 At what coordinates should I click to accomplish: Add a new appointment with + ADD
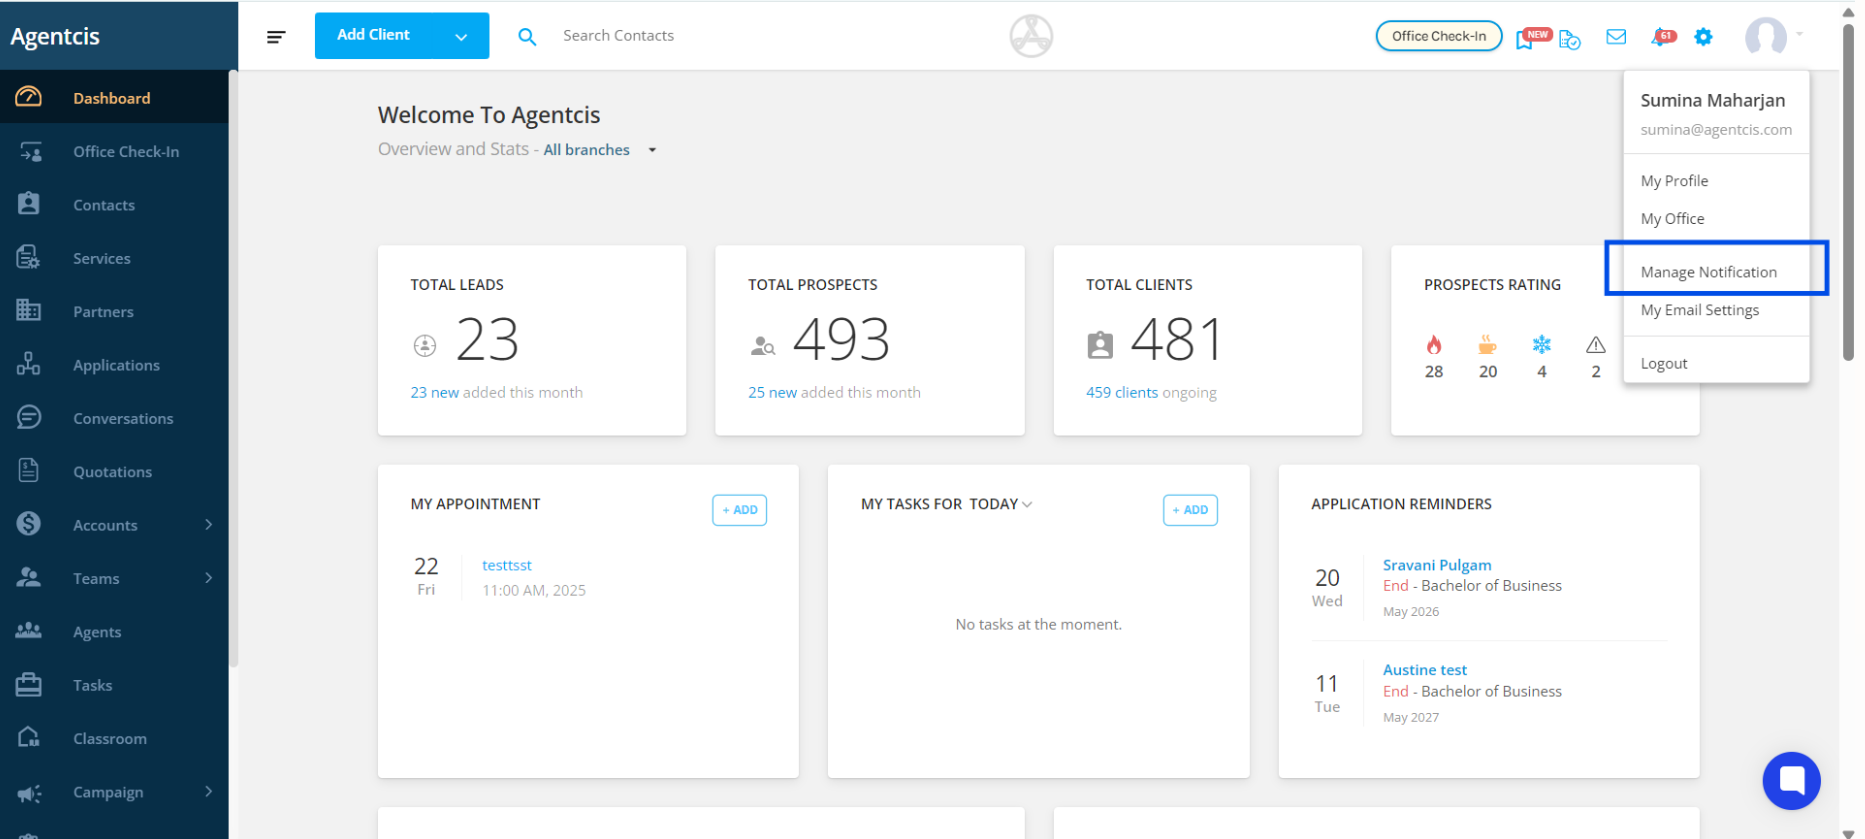739,510
